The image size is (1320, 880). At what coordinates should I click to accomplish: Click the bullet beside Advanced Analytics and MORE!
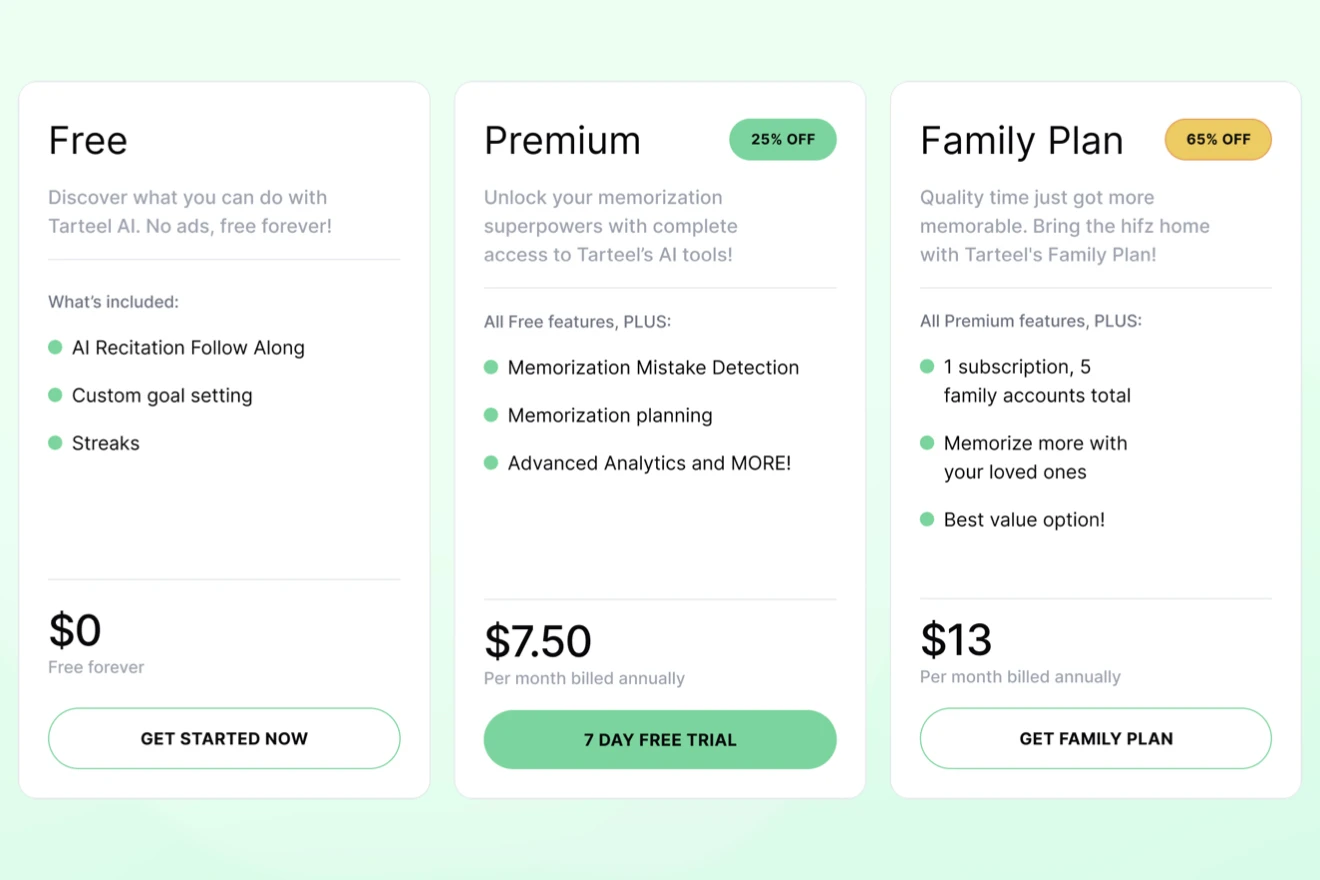(x=491, y=463)
